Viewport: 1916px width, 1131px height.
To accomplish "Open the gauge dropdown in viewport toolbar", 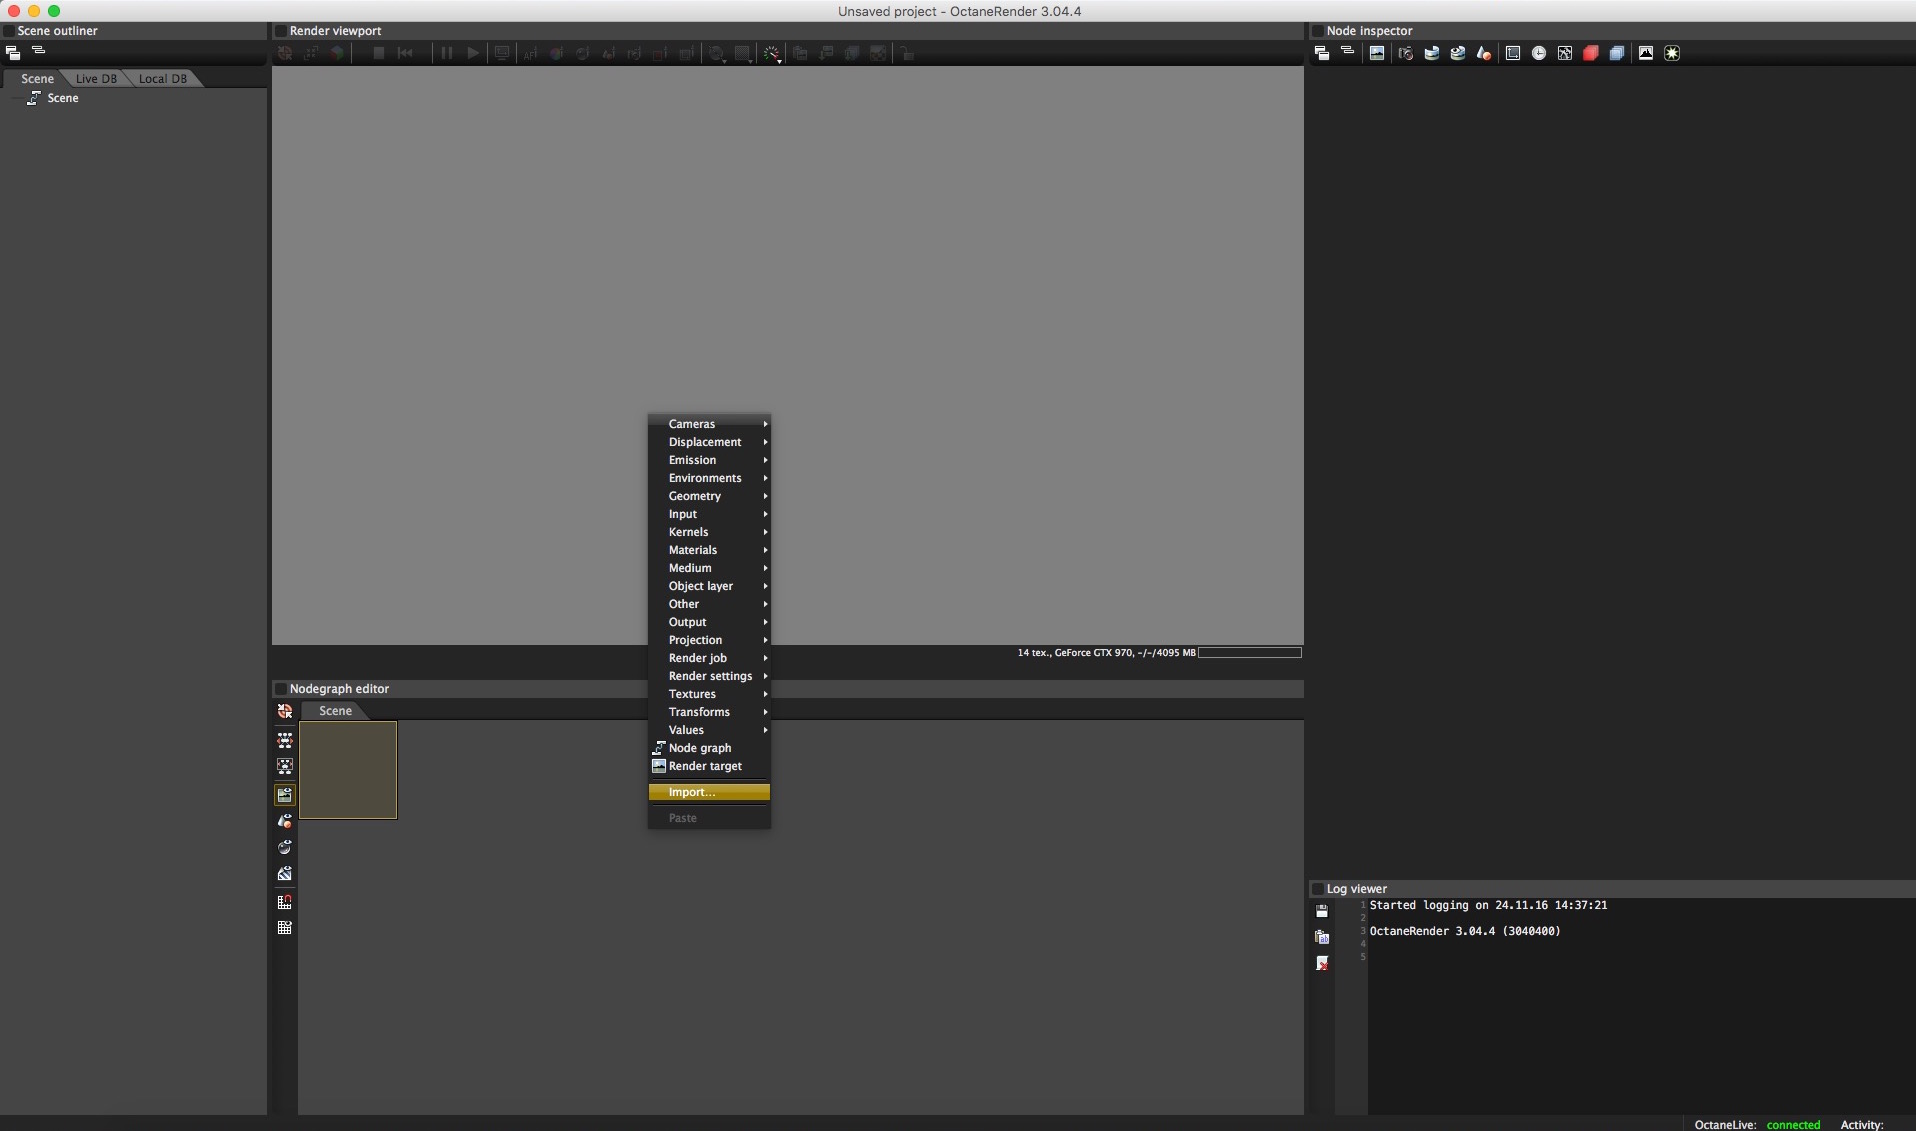I will (x=772, y=53).
